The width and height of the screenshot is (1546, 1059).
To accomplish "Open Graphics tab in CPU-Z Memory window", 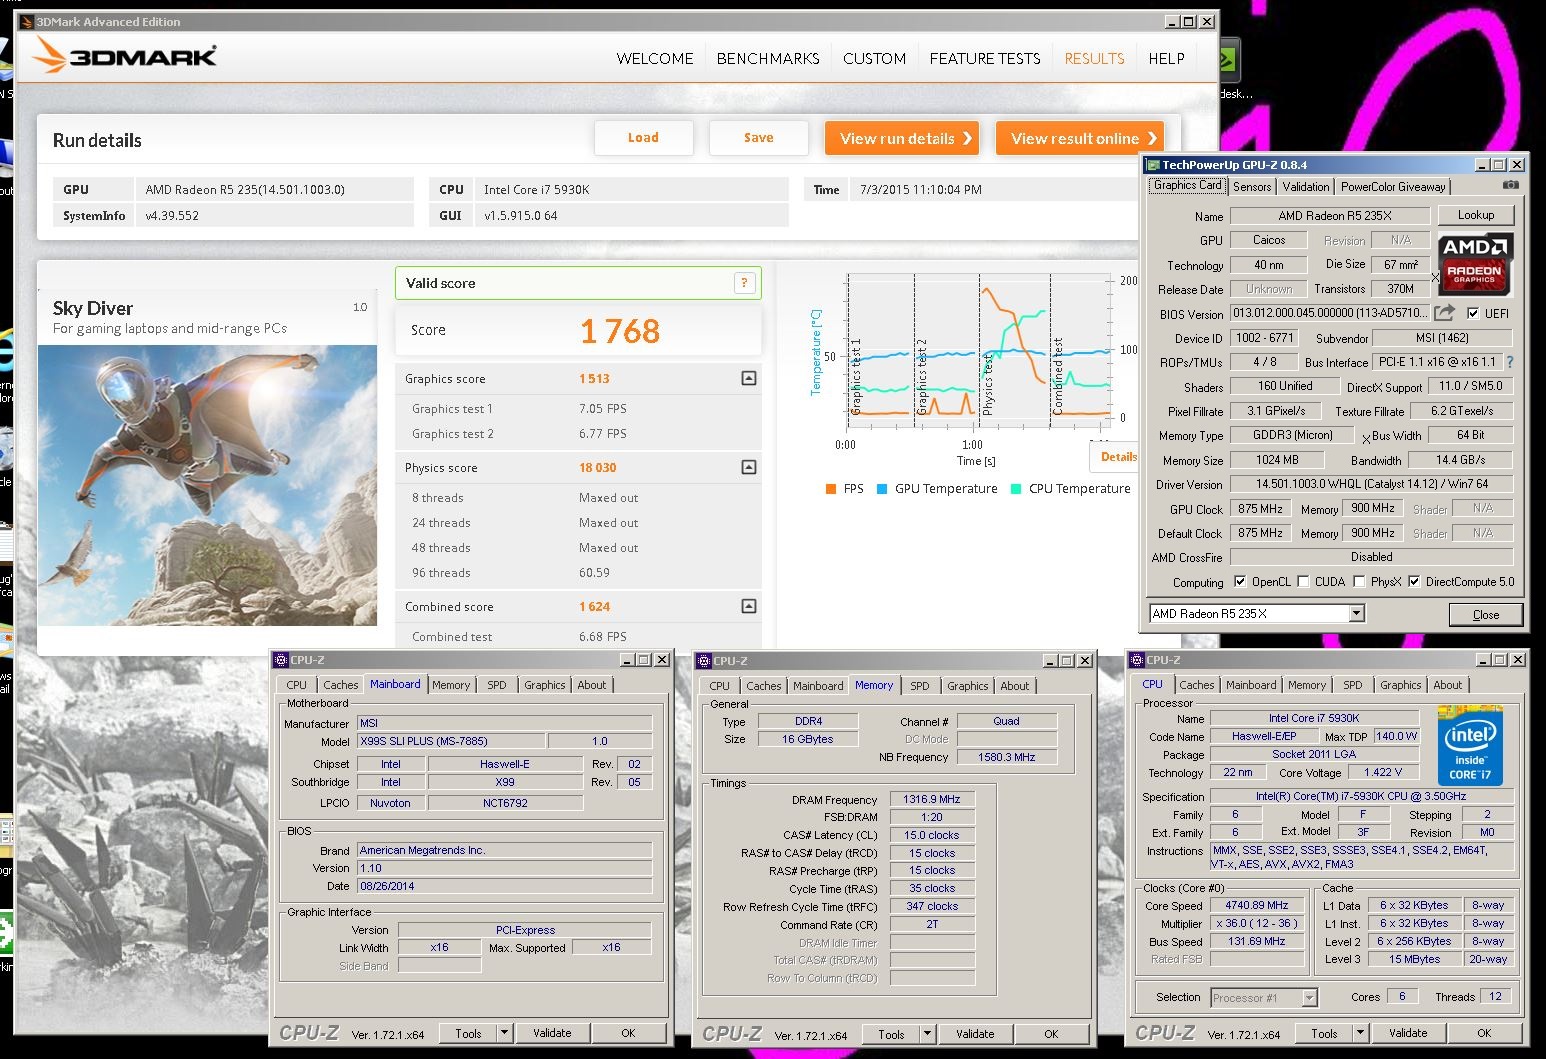I will click(x=968, y=686).
